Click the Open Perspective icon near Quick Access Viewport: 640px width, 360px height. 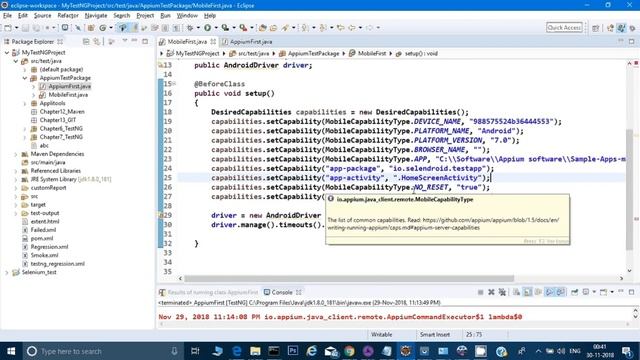coord(596,28)
